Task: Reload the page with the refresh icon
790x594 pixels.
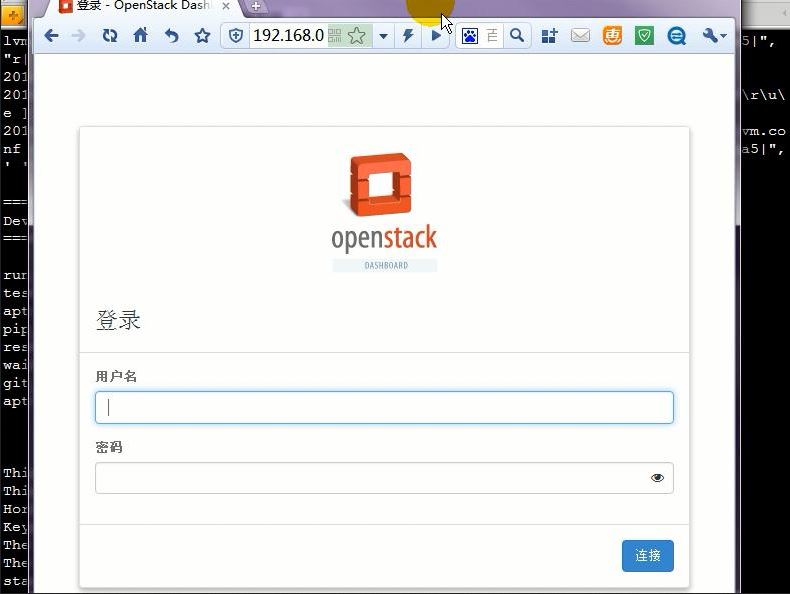Action: [110, 36]
